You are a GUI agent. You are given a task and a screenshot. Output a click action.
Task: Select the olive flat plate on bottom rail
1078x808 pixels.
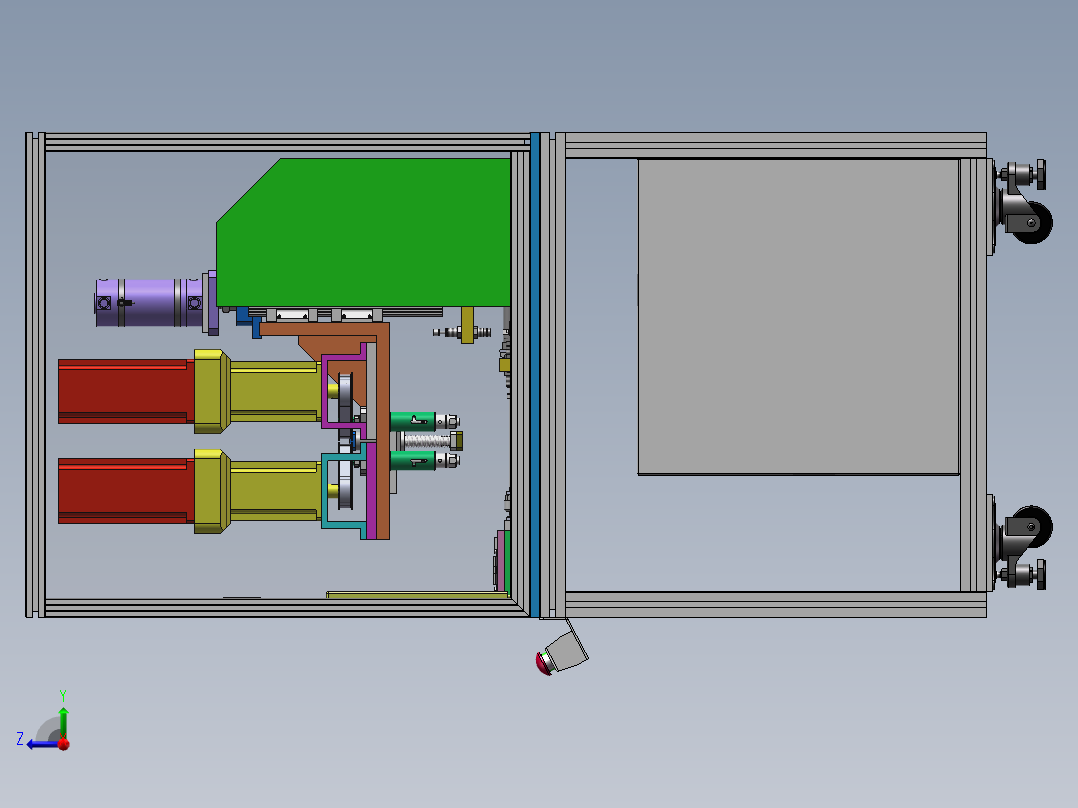(417, 595)
